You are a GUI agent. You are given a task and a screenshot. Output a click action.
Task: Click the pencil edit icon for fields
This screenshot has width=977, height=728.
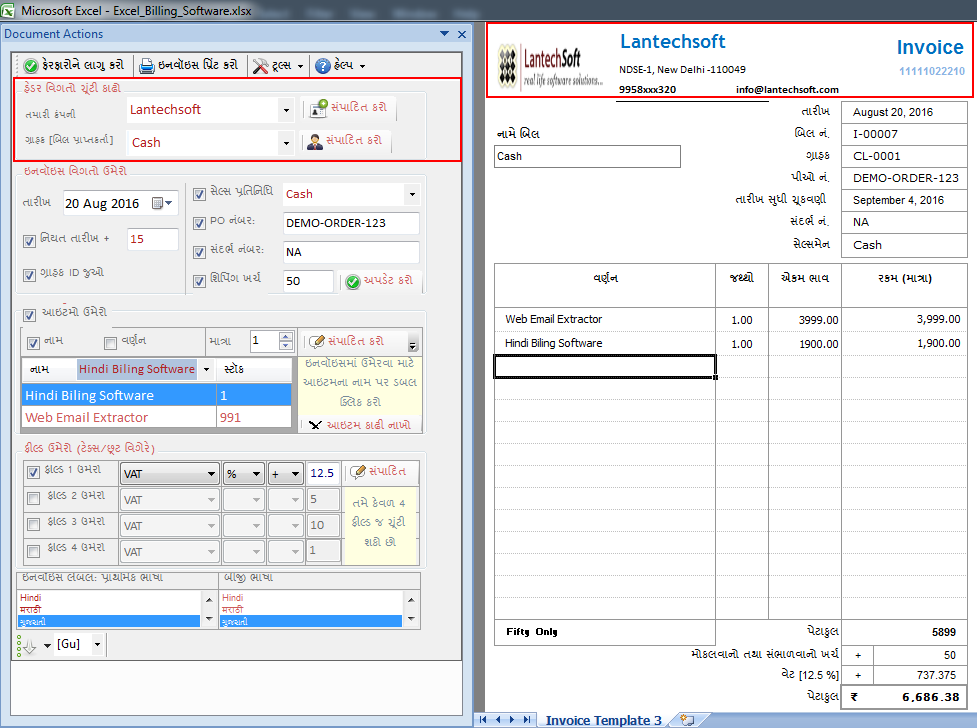358,472
